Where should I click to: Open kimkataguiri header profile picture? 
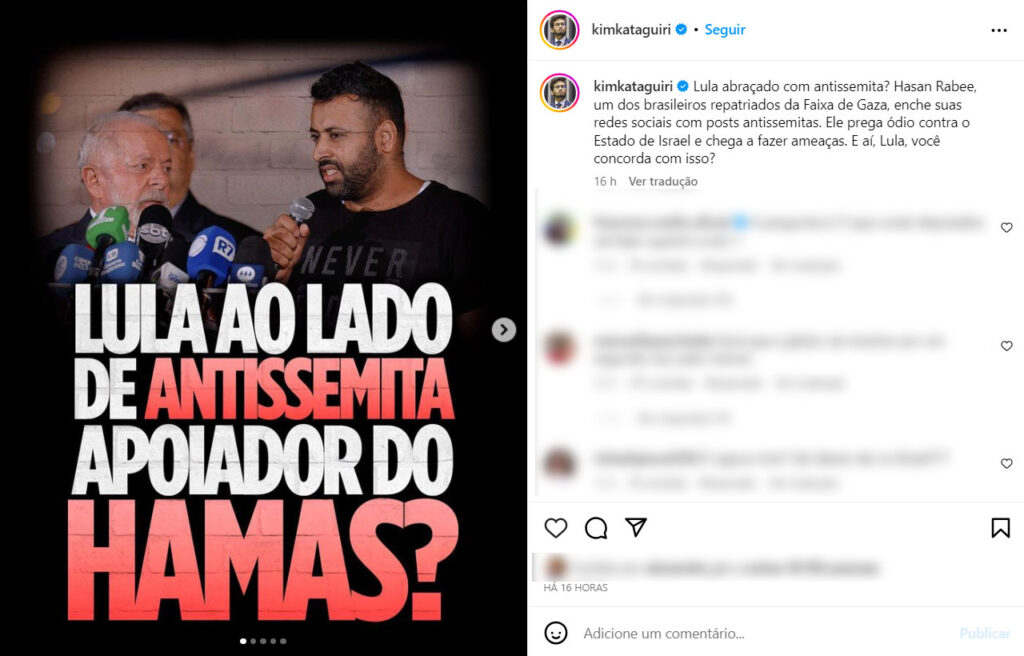click(x=560, y=30)
